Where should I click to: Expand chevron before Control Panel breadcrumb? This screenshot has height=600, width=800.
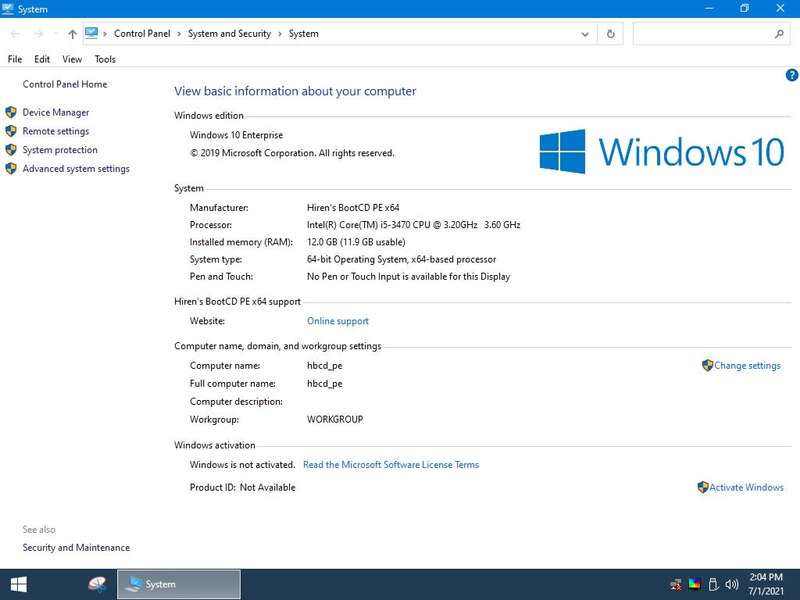click(105, 34)
